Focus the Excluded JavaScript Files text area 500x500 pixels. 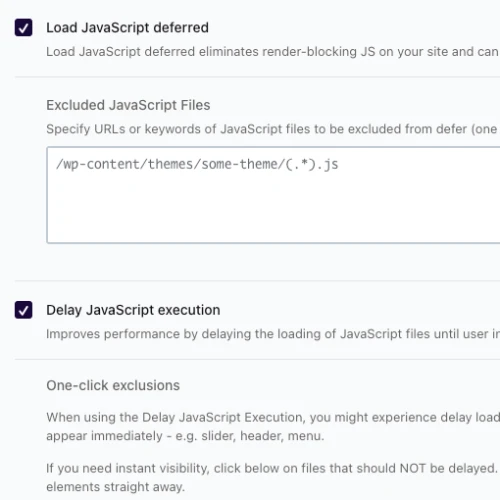[x=273, y=195]
